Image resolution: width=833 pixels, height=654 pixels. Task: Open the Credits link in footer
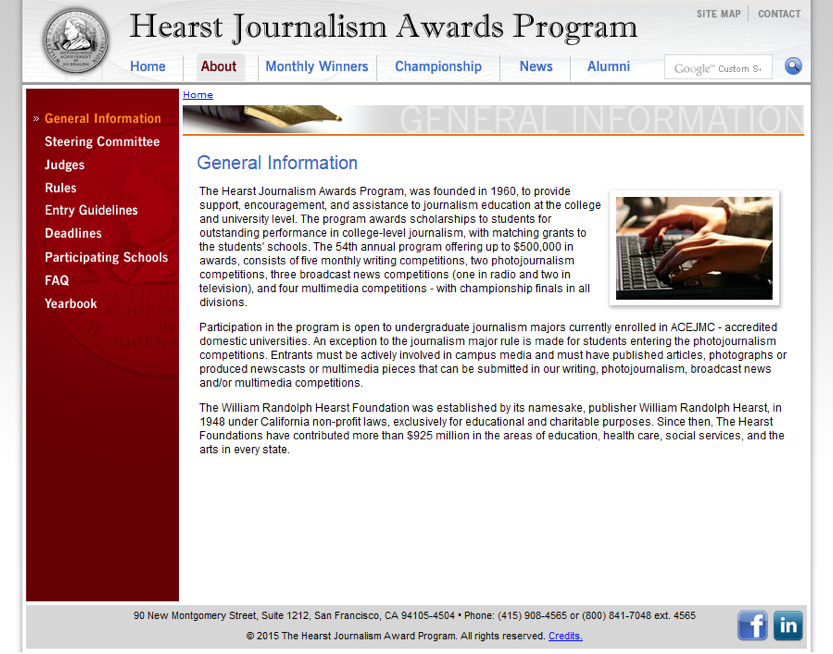(565, 636)
